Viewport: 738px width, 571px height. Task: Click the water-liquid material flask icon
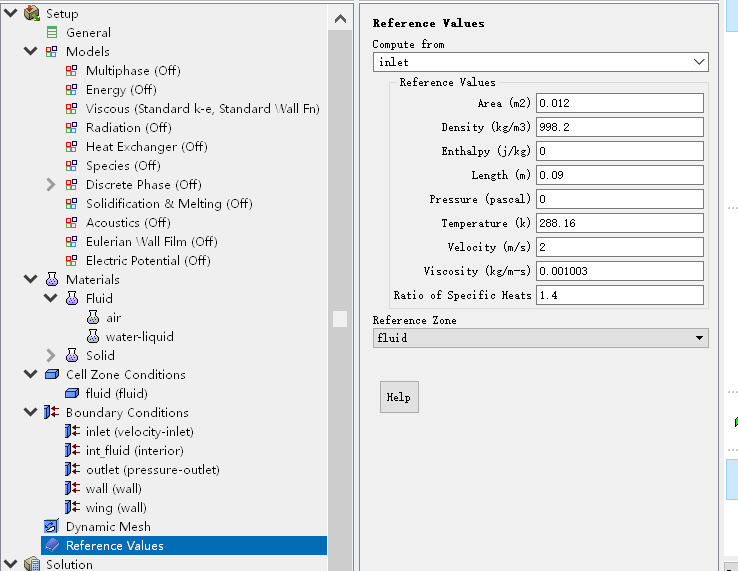point(93,337)
